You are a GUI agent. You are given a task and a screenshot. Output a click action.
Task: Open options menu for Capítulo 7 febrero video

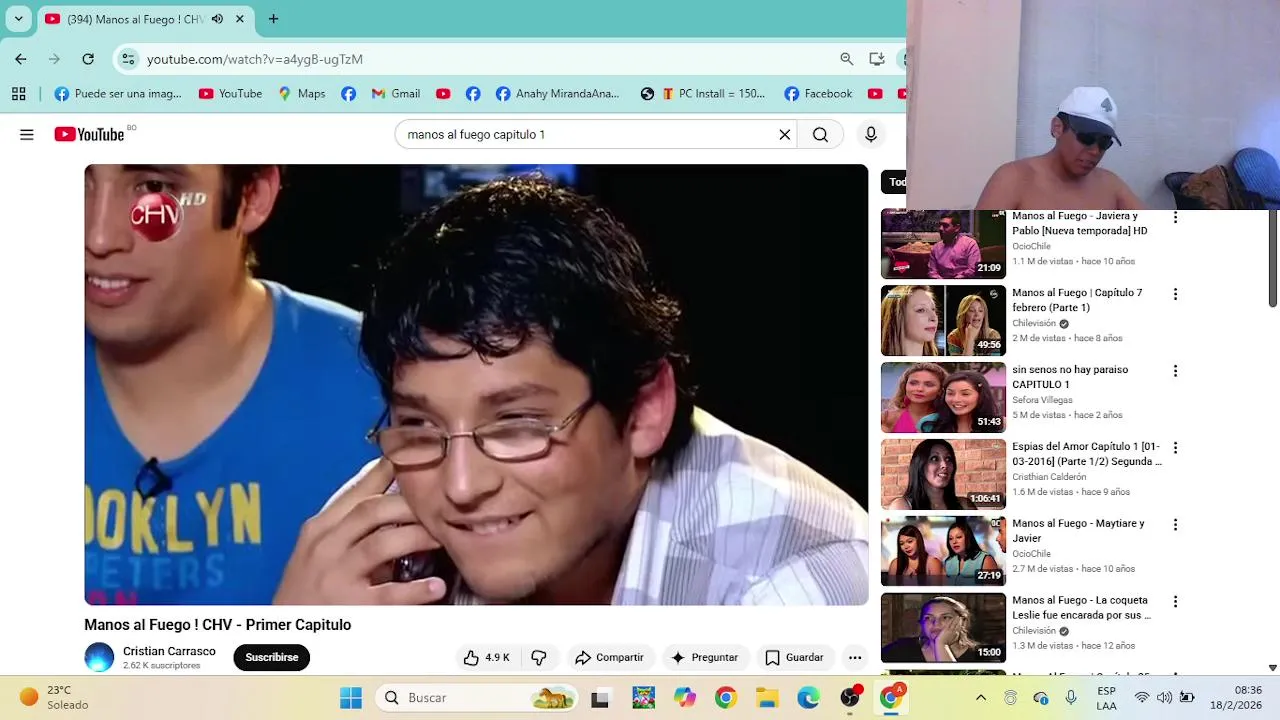[x=1175, y=294]
